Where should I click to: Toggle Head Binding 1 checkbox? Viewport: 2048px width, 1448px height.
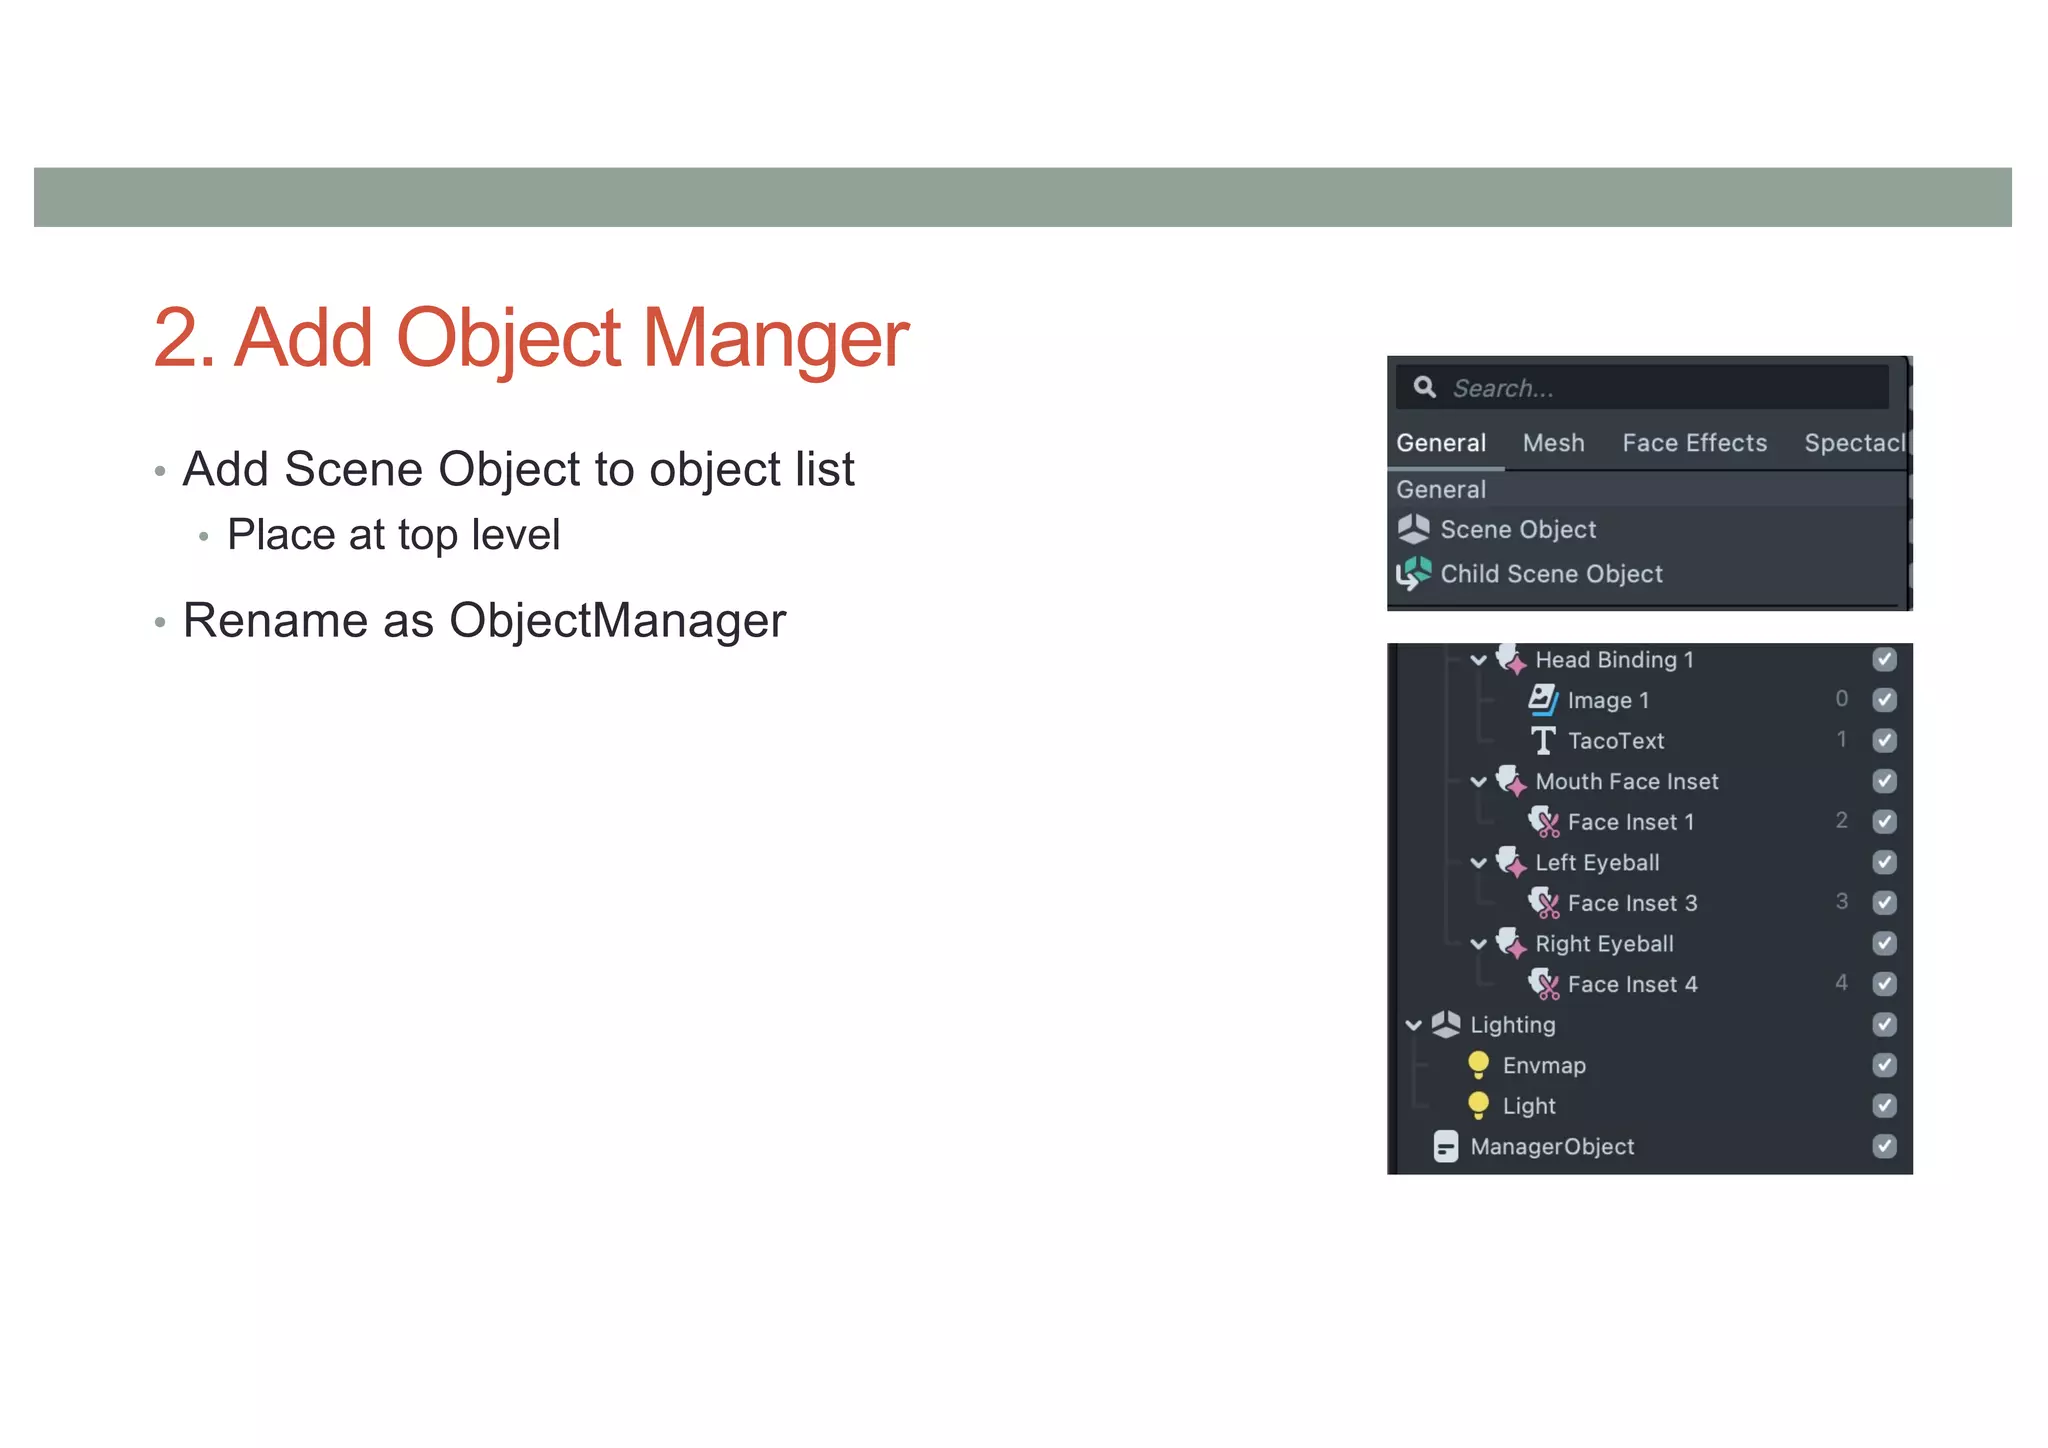point(1884,659)
